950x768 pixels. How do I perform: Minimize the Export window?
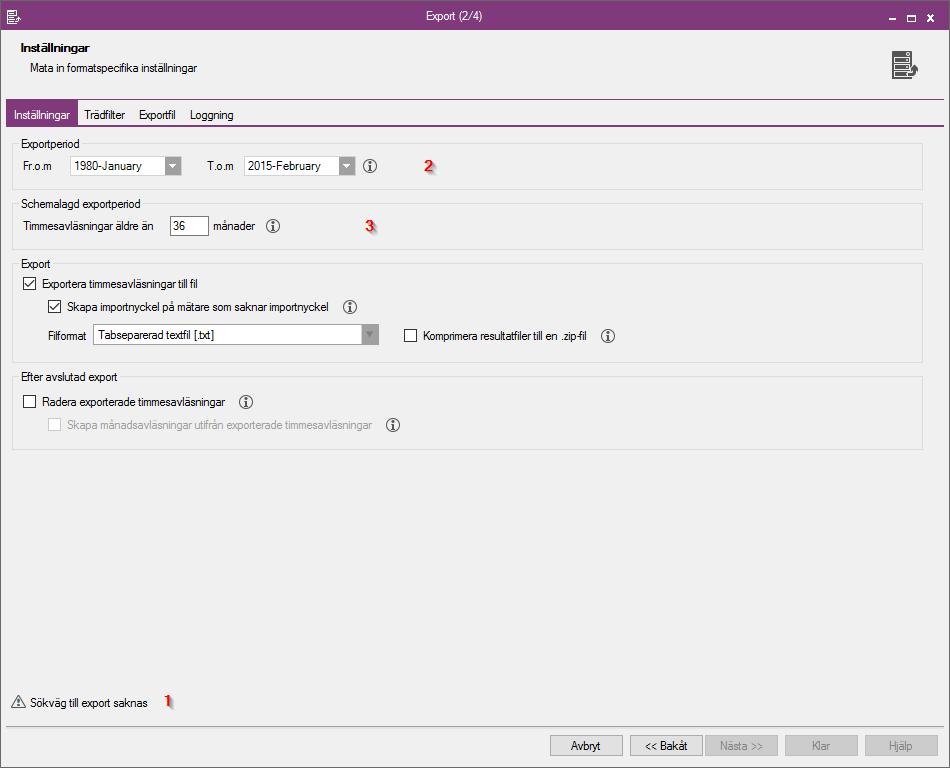[x=892, y=18]
